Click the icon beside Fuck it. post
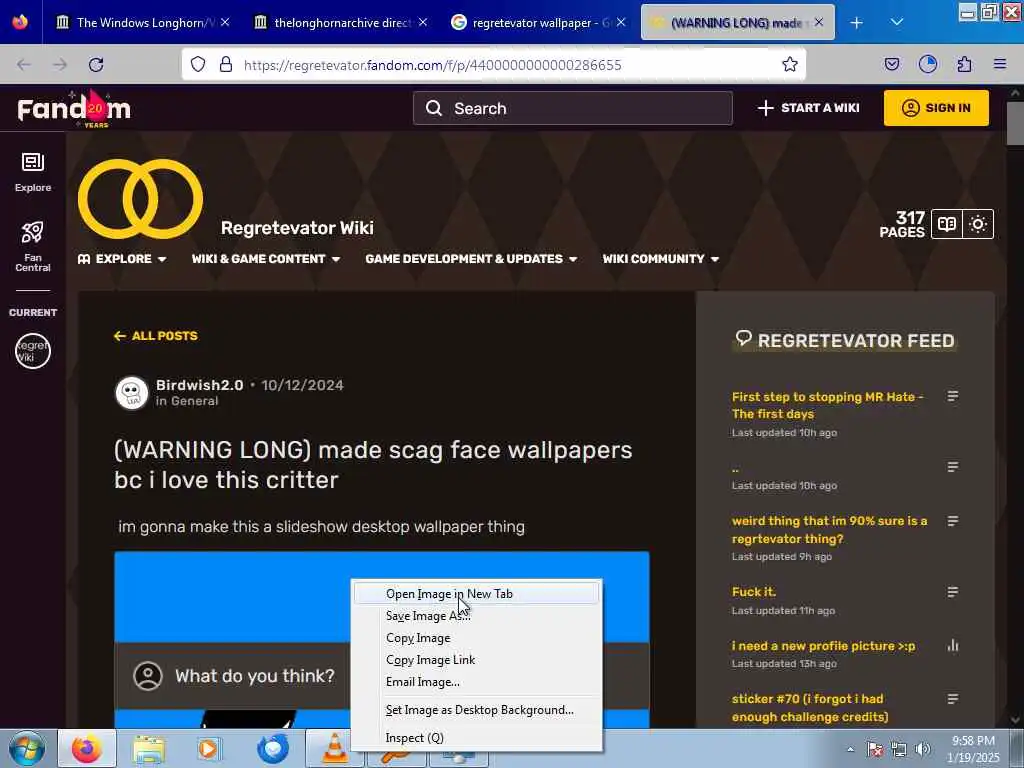This screenshot has width=1024, height=768. pyautogui.click(x=953, y=592)
